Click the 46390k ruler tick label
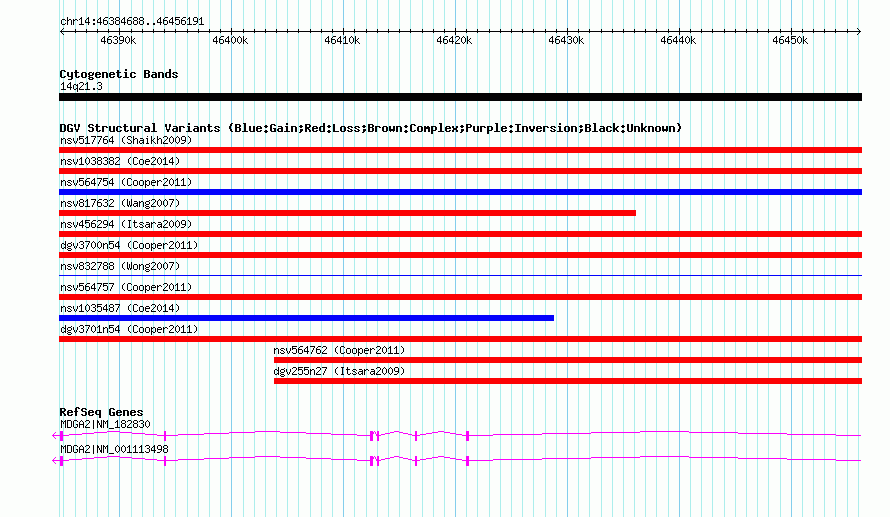Viewport: 890px width, 517px height. point(118,40)
